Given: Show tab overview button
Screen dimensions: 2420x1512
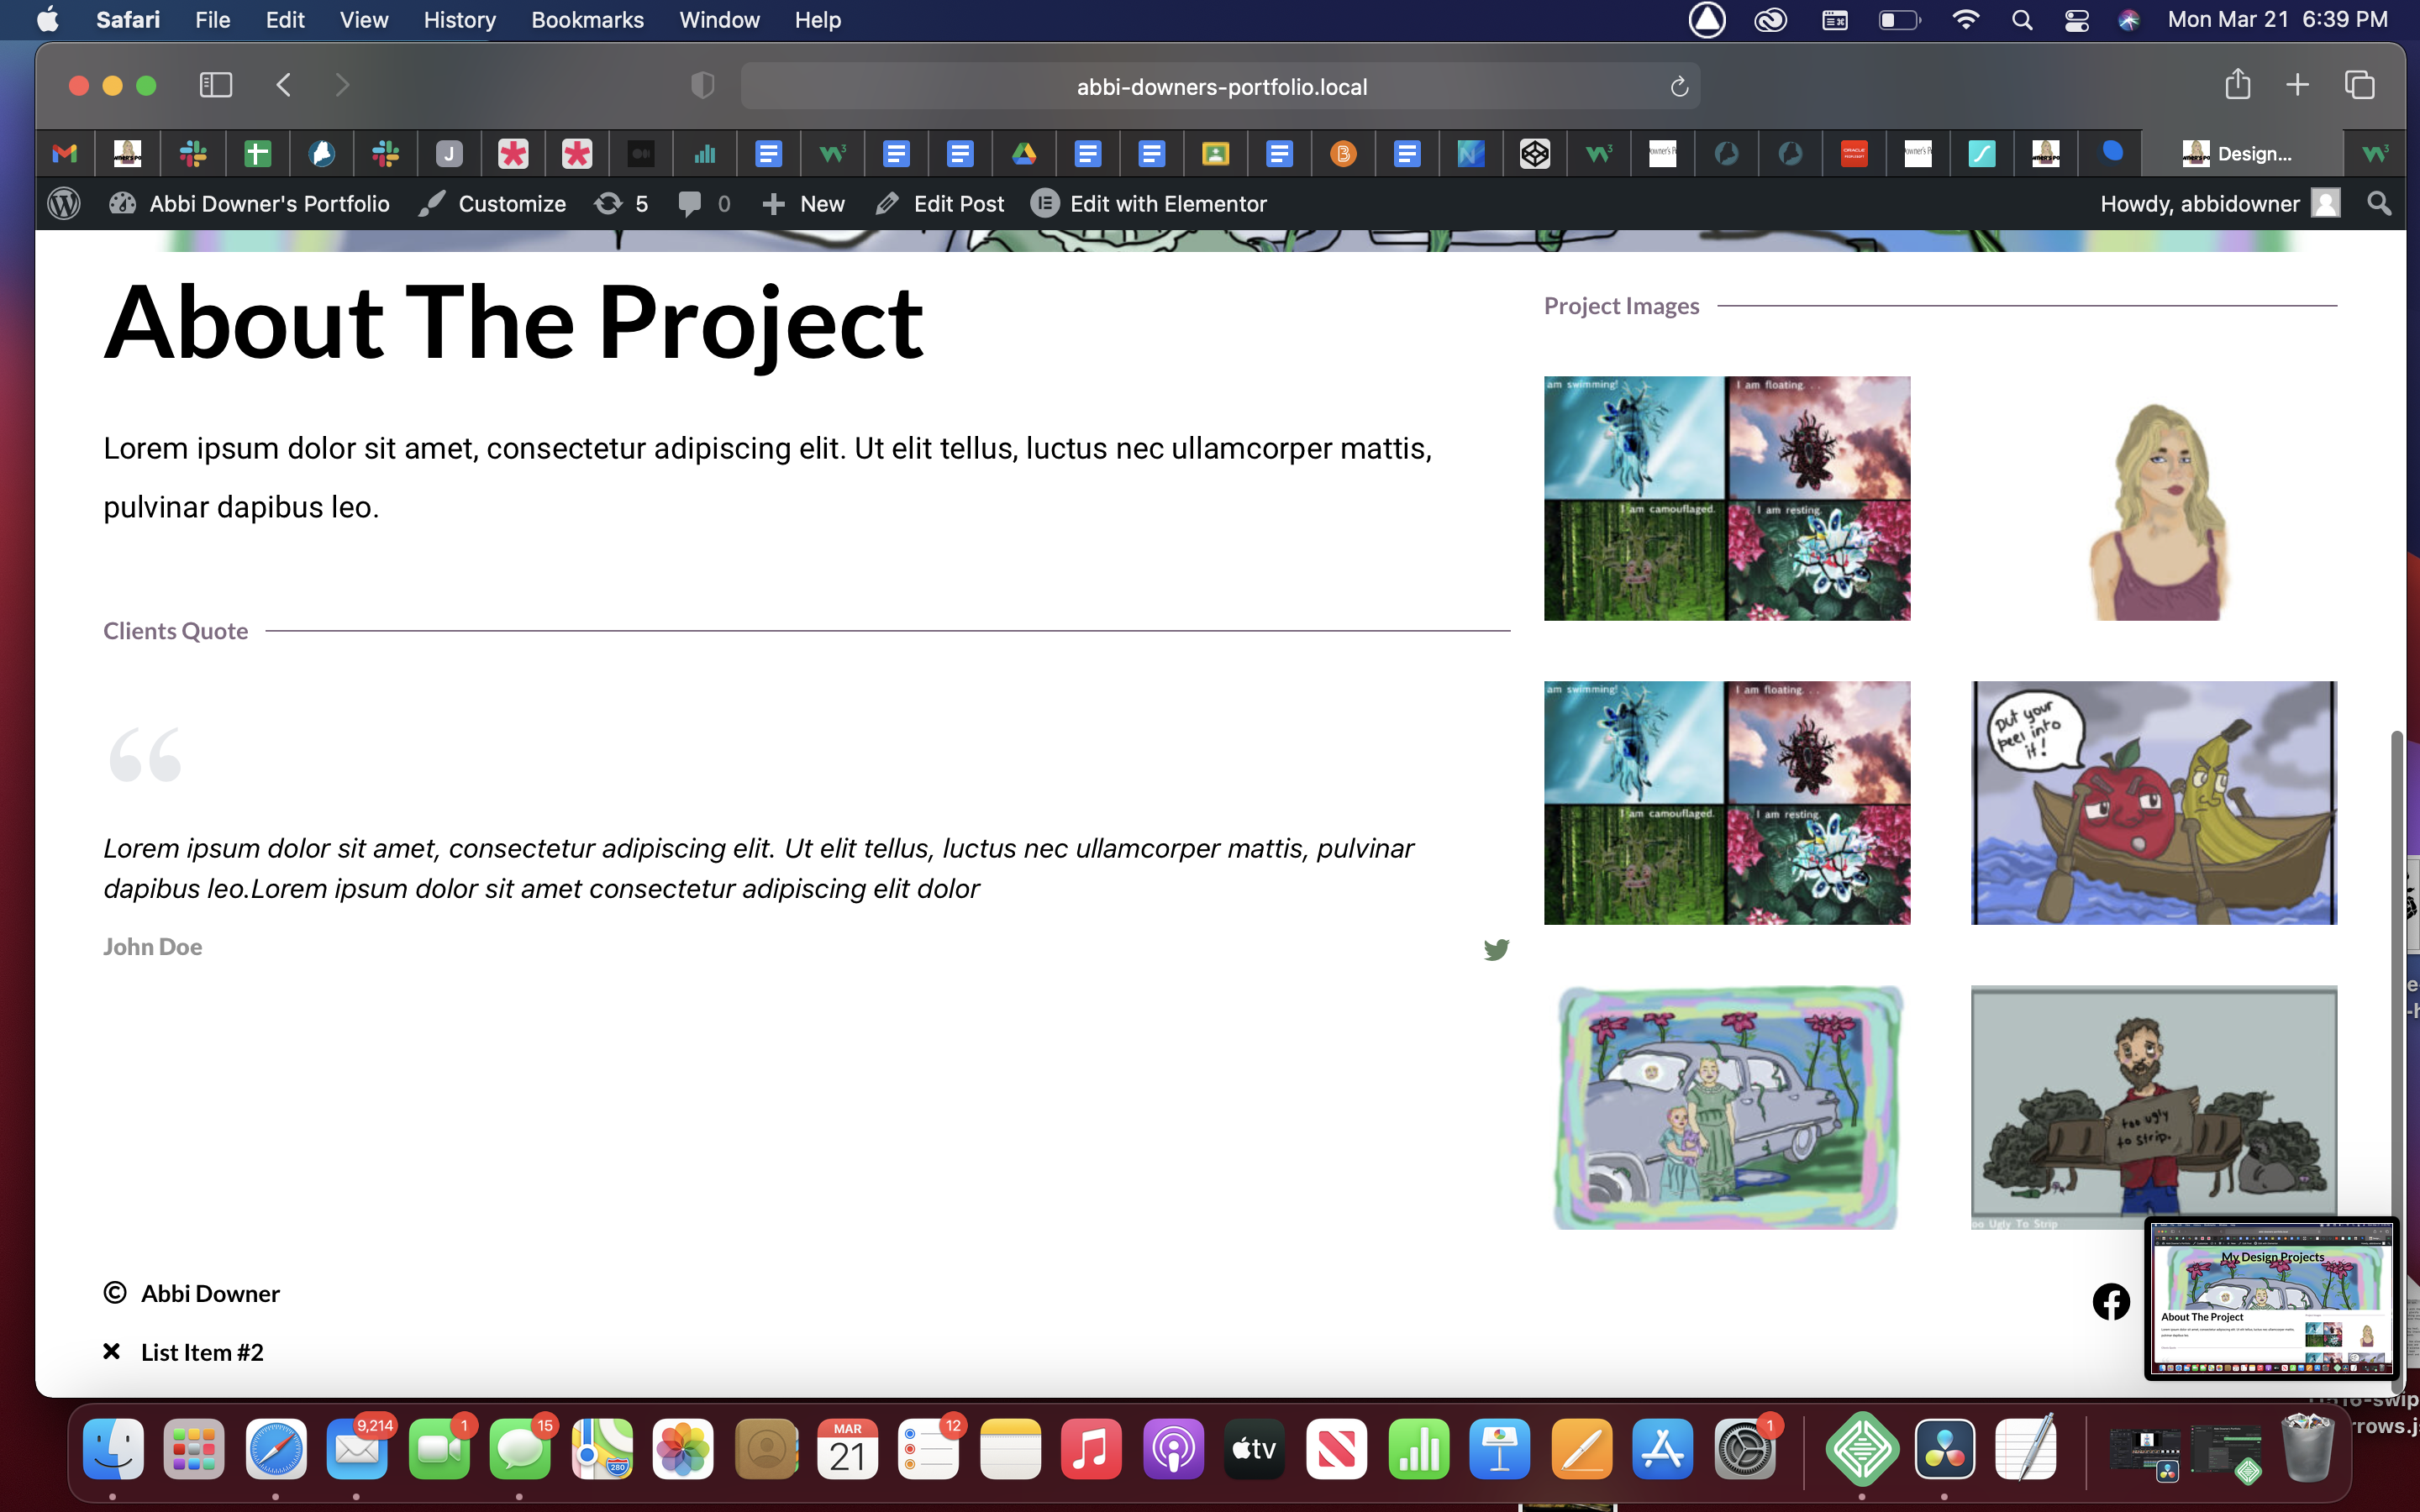Looking at the screenshot, I should pos(2359,85).
